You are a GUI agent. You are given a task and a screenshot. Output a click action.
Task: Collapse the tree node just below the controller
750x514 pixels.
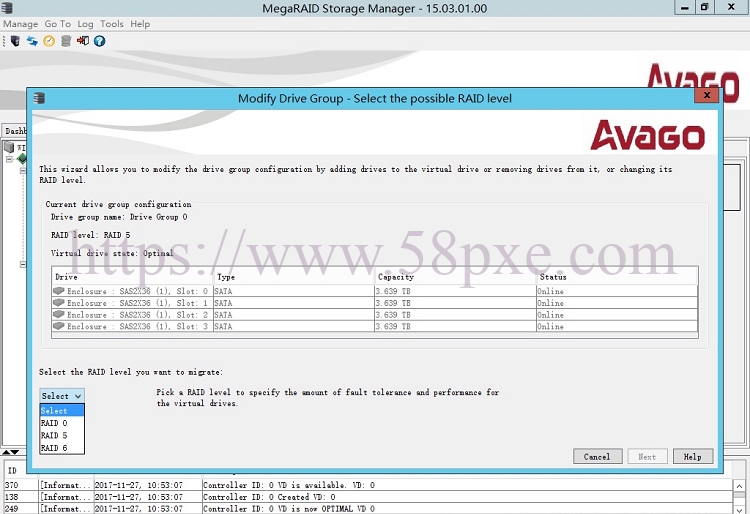tap(22, 171)
